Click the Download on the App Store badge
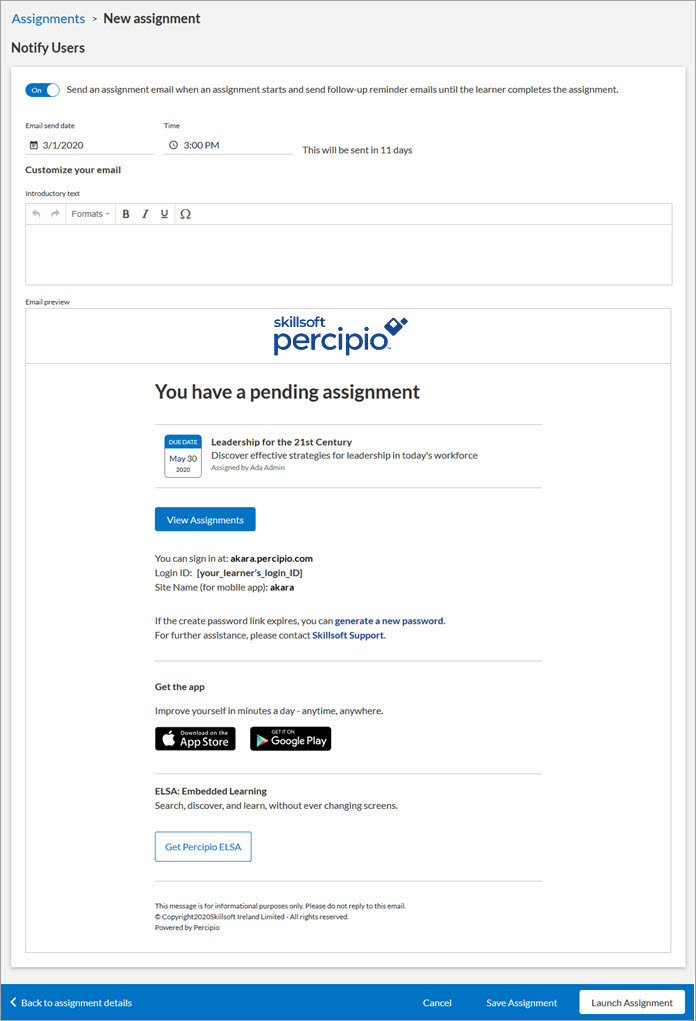The height and width of the screenshot is (1021, 696). tap(195, 739)
